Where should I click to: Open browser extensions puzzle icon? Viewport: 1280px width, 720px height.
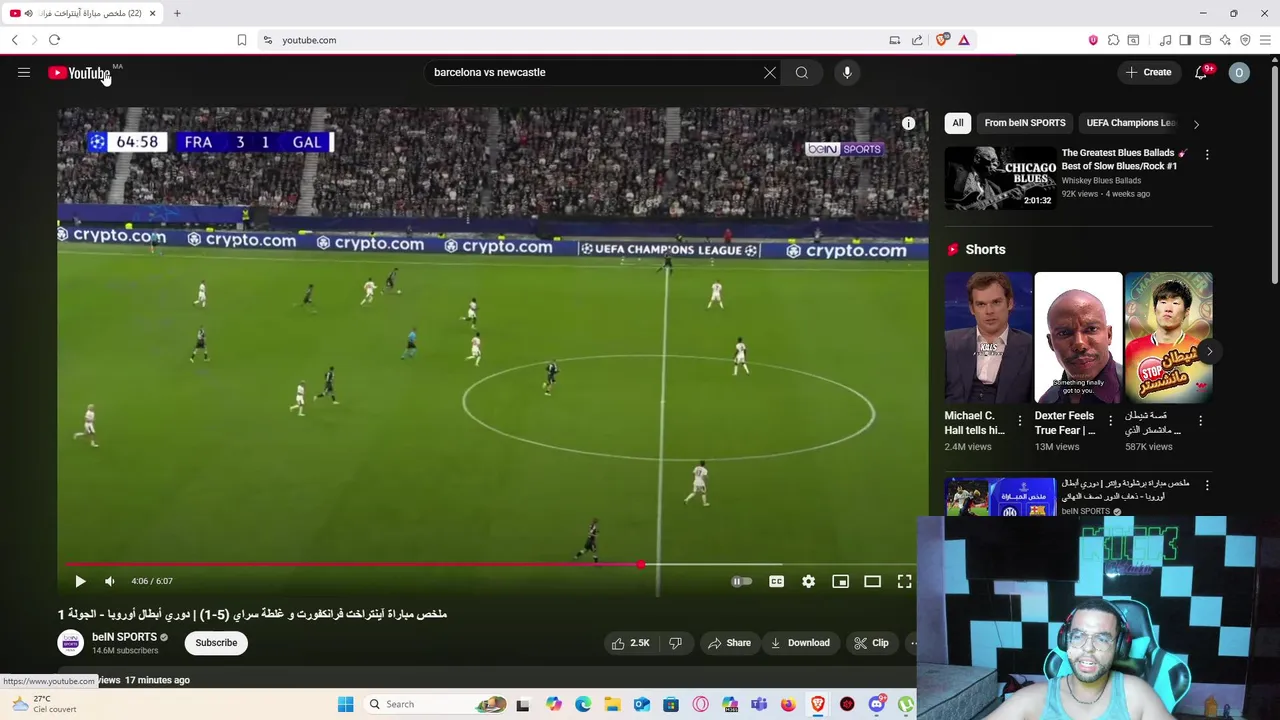pyautogui.click(x=1113, y=40)
